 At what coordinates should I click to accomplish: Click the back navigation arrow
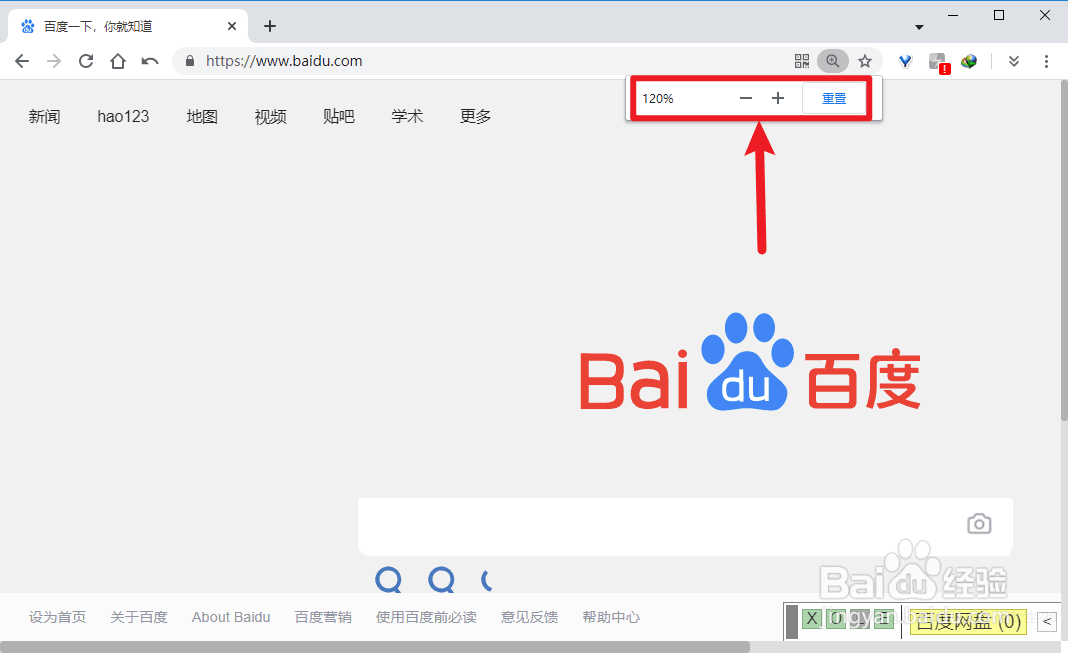[22, 61]
